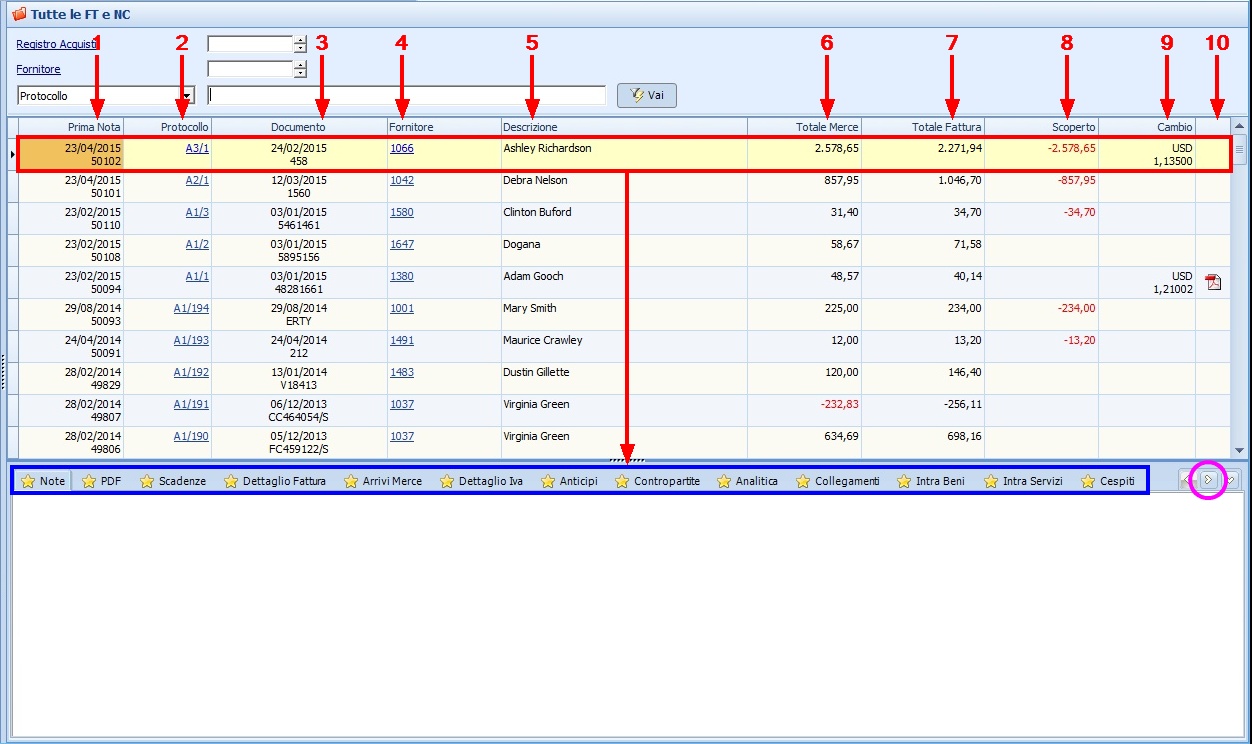Open the Dettaglio Fattura tab
The height and width of the screenshot is (744, 1252).
(x=275, y=481)
